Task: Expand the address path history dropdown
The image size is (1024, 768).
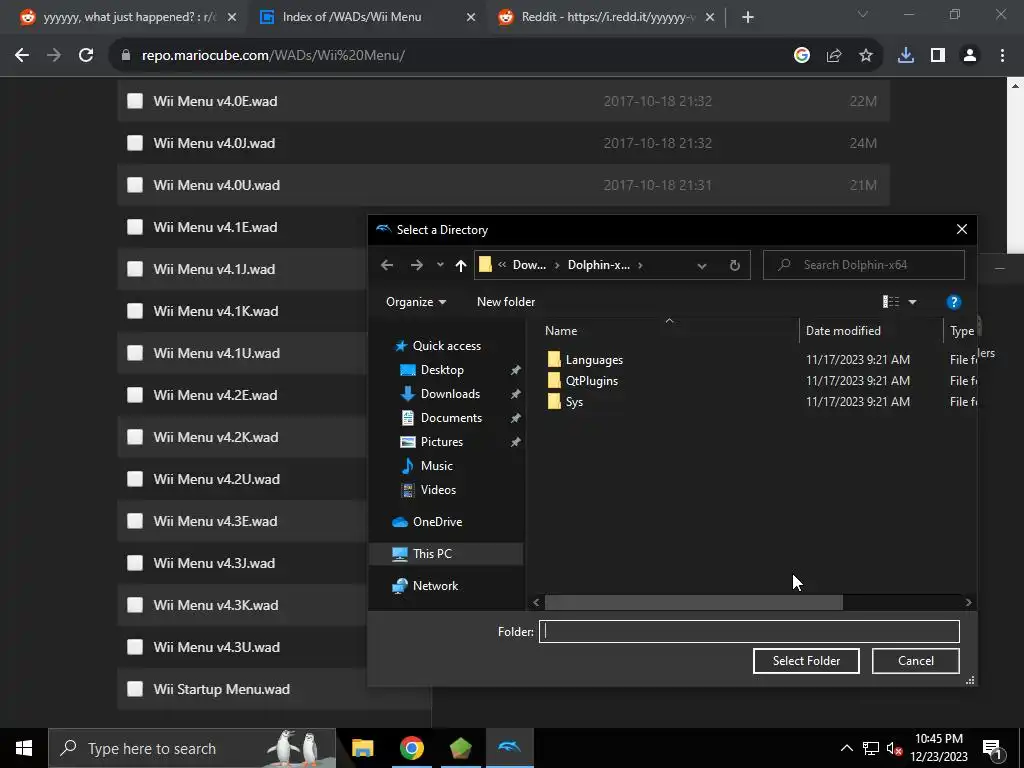Action: tap(701, 266)
